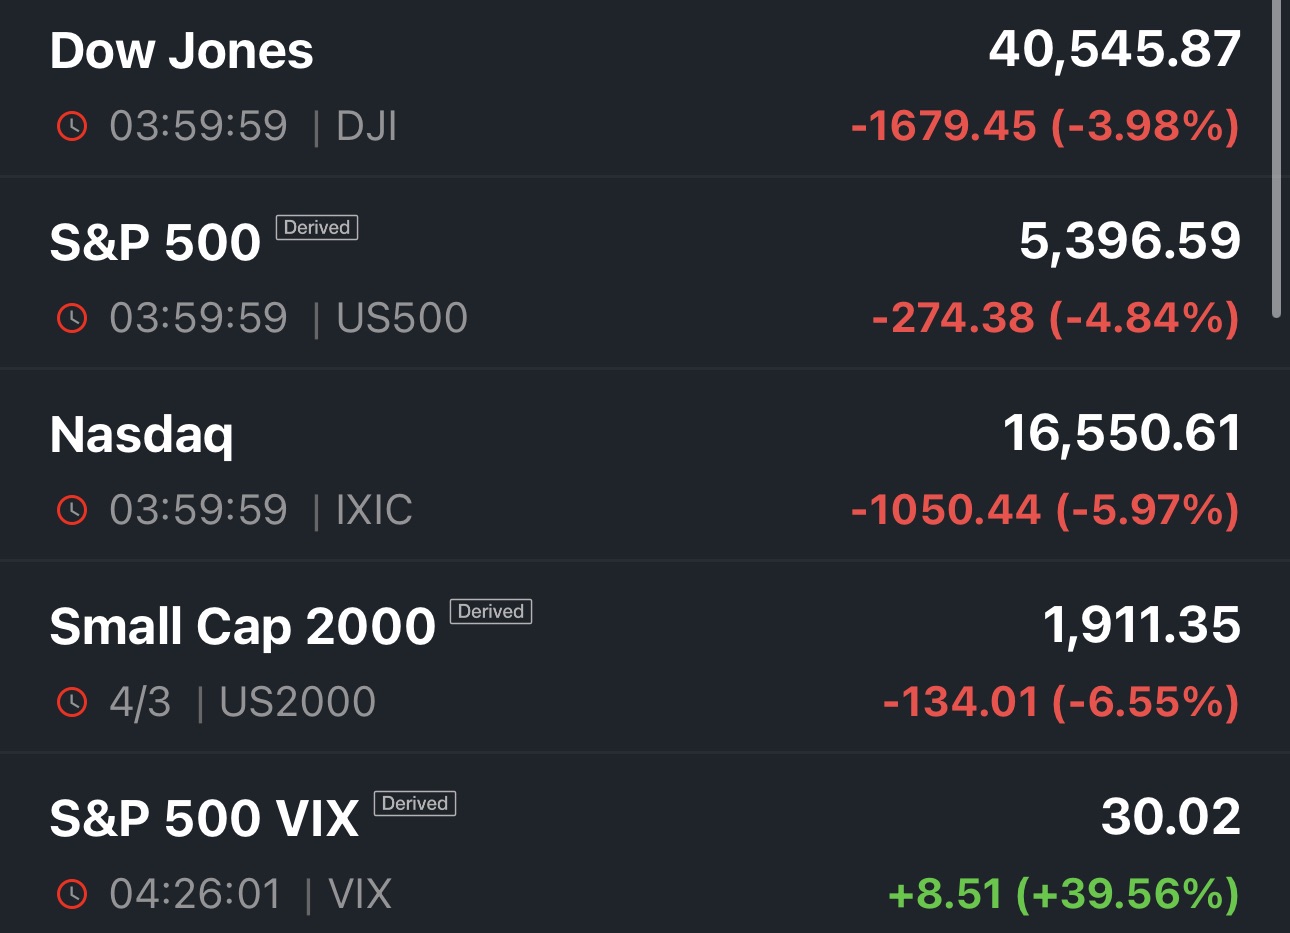This screenshot has height=933, width=1290.
Task: Click the vertical scrollbar thumb
Action: (1276, 160)
